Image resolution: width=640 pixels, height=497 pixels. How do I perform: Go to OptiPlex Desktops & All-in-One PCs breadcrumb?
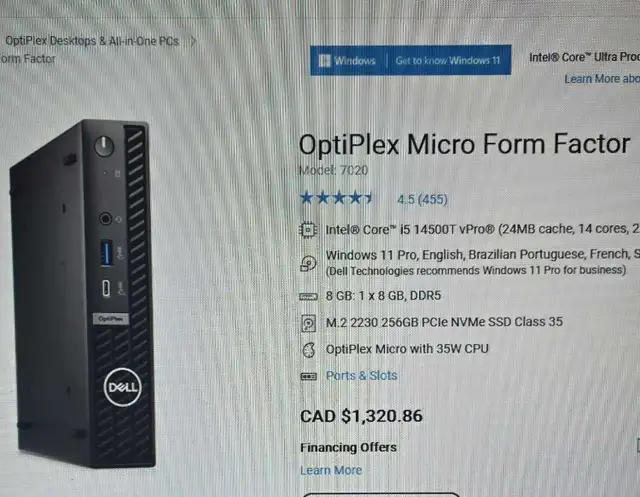coord(92,41)
